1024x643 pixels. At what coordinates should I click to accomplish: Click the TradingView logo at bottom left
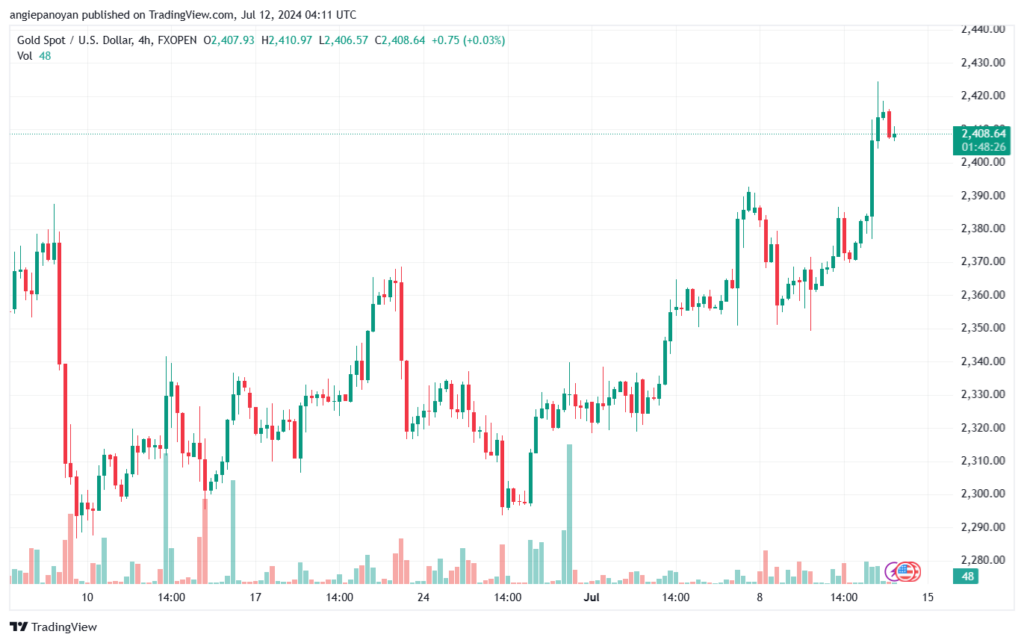[54, 627]
